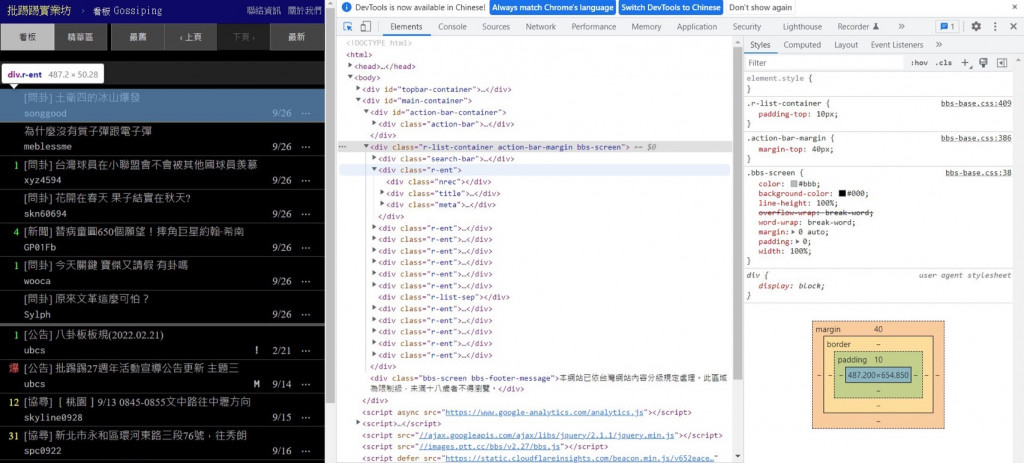Click the 精華區 button in action bar
The image size is (1024, 463).
click(80, 37)
